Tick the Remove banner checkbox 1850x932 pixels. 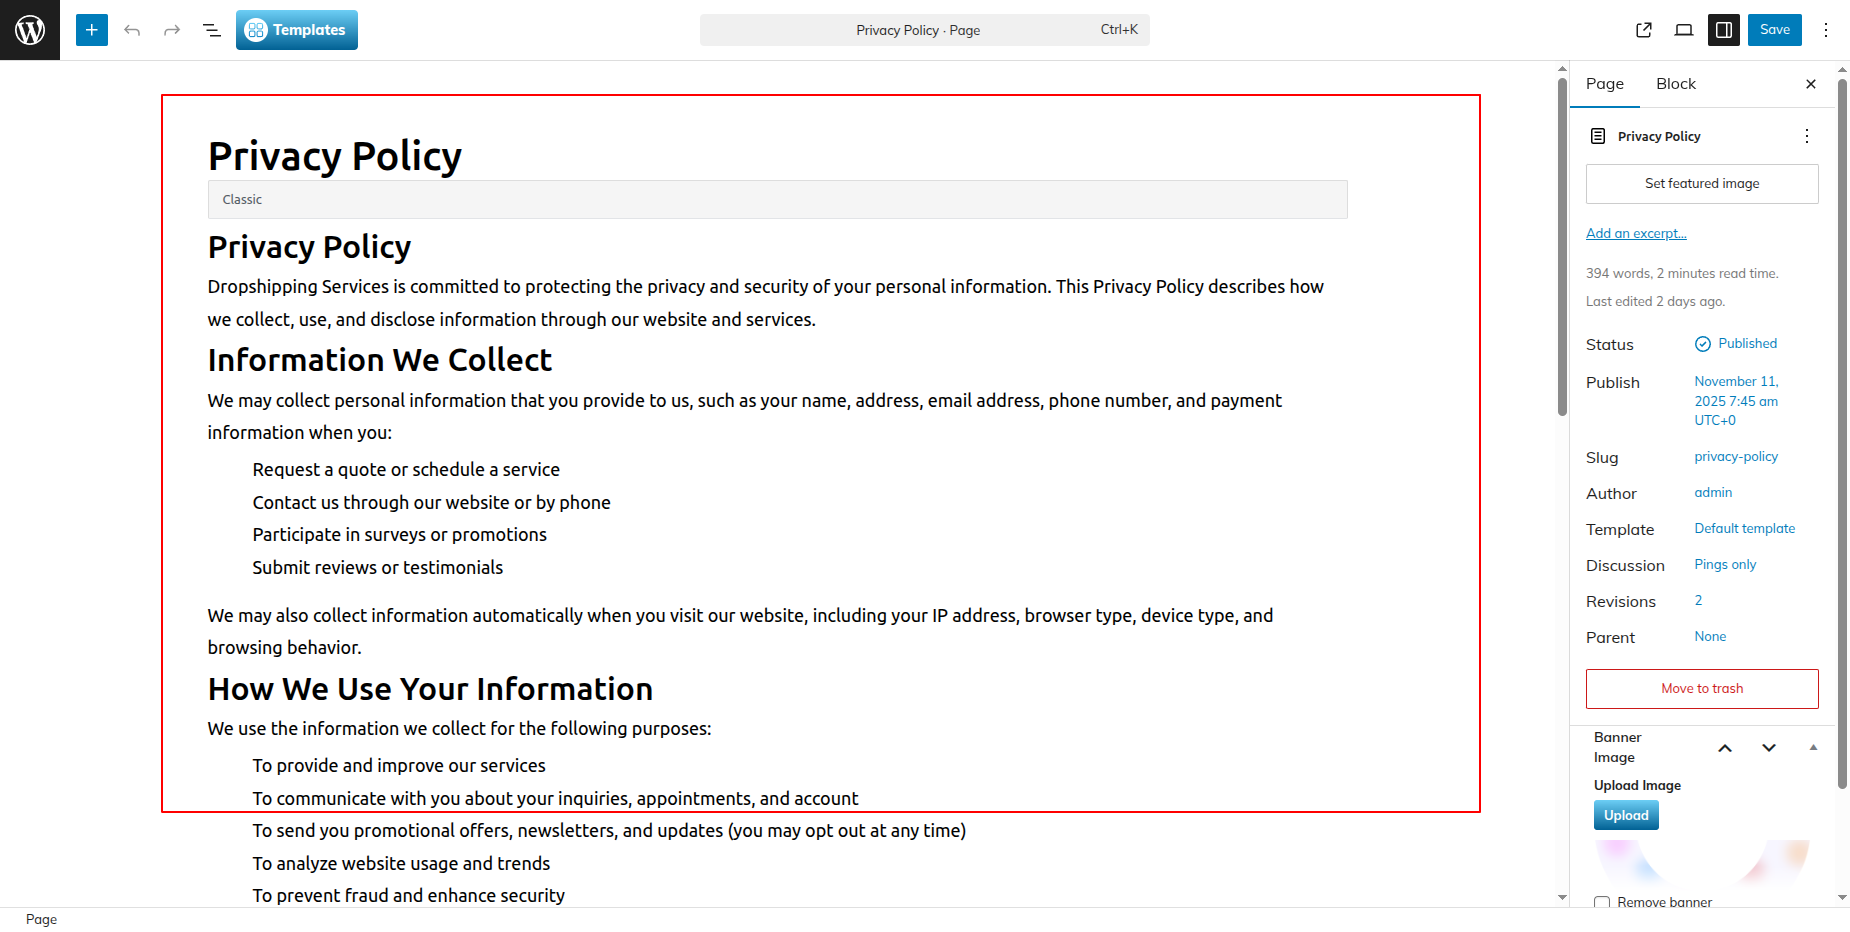[x=1602, y=902]
